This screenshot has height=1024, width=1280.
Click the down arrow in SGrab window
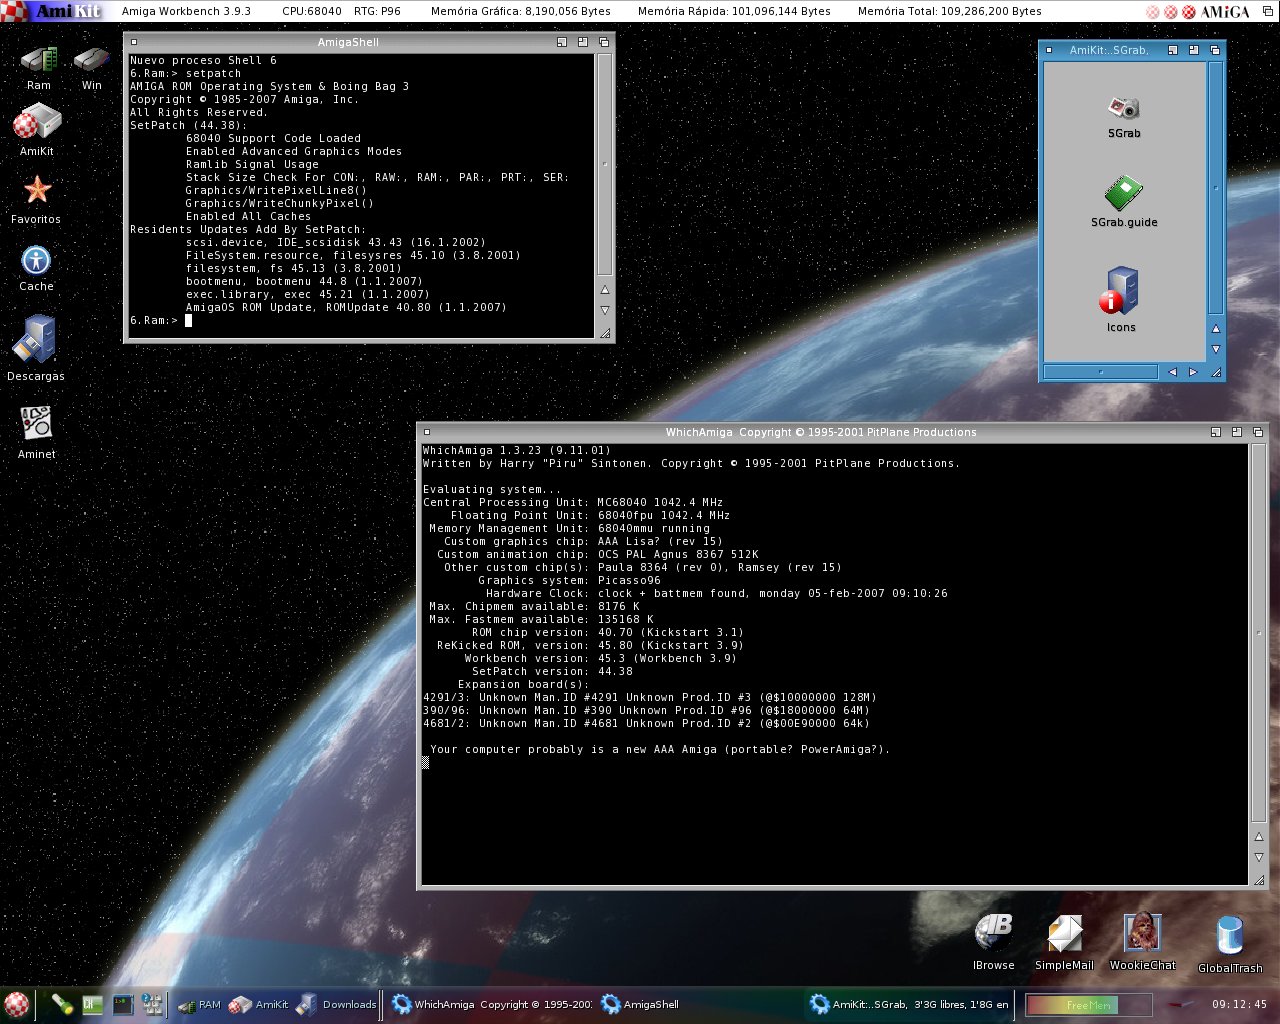[x=1216, y=349]
